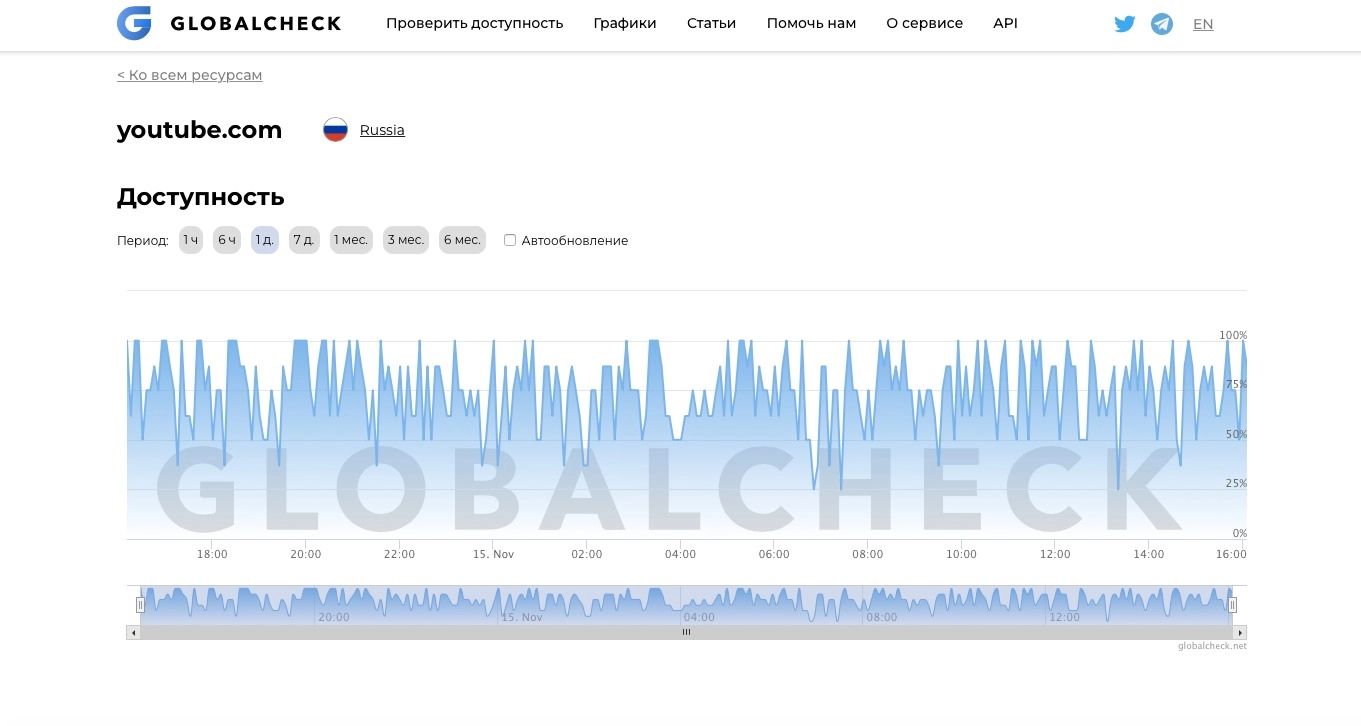Open the Russia country link
This screenshot has height=726, width=1361.
[x=382, y=130]
